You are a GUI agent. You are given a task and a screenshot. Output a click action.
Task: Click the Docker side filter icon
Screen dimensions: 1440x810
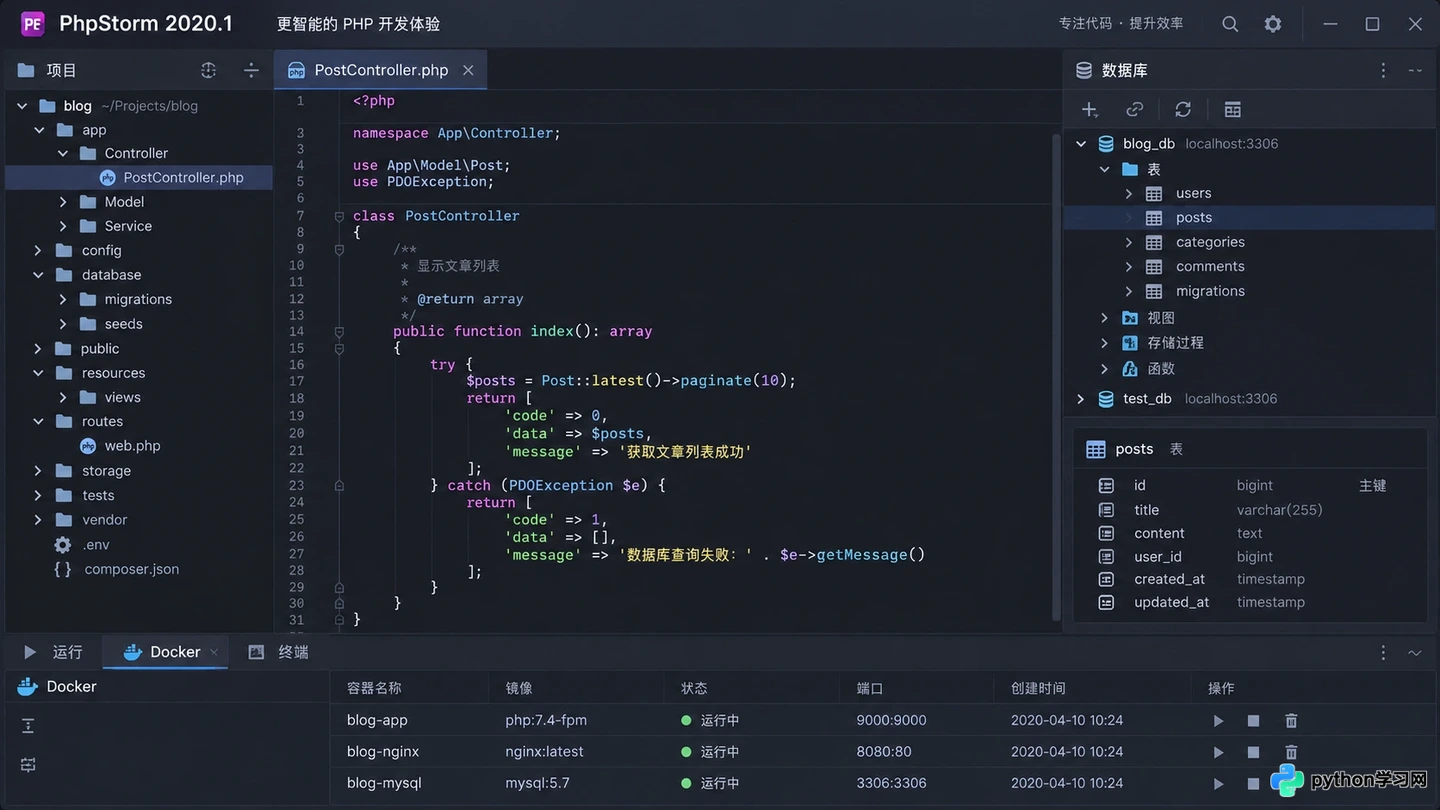pyautogui.click(x=28, y=765)
